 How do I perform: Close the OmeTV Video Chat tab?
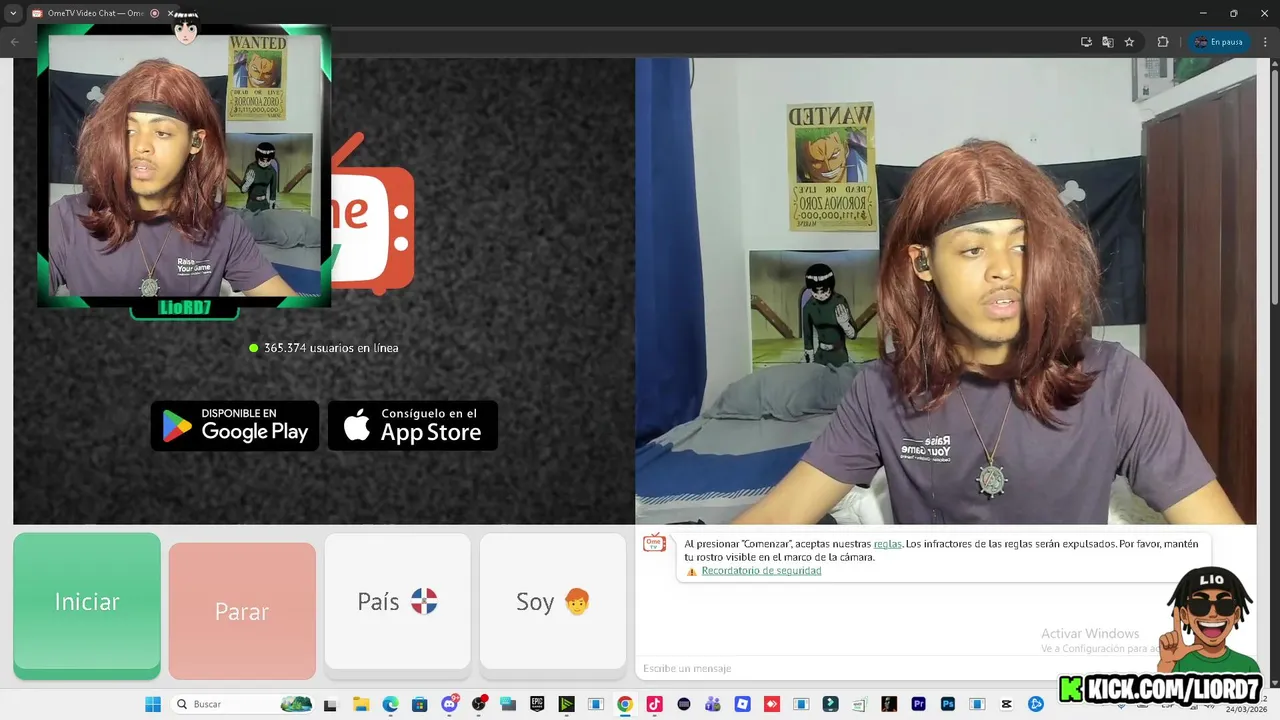(x=169, y=13)
